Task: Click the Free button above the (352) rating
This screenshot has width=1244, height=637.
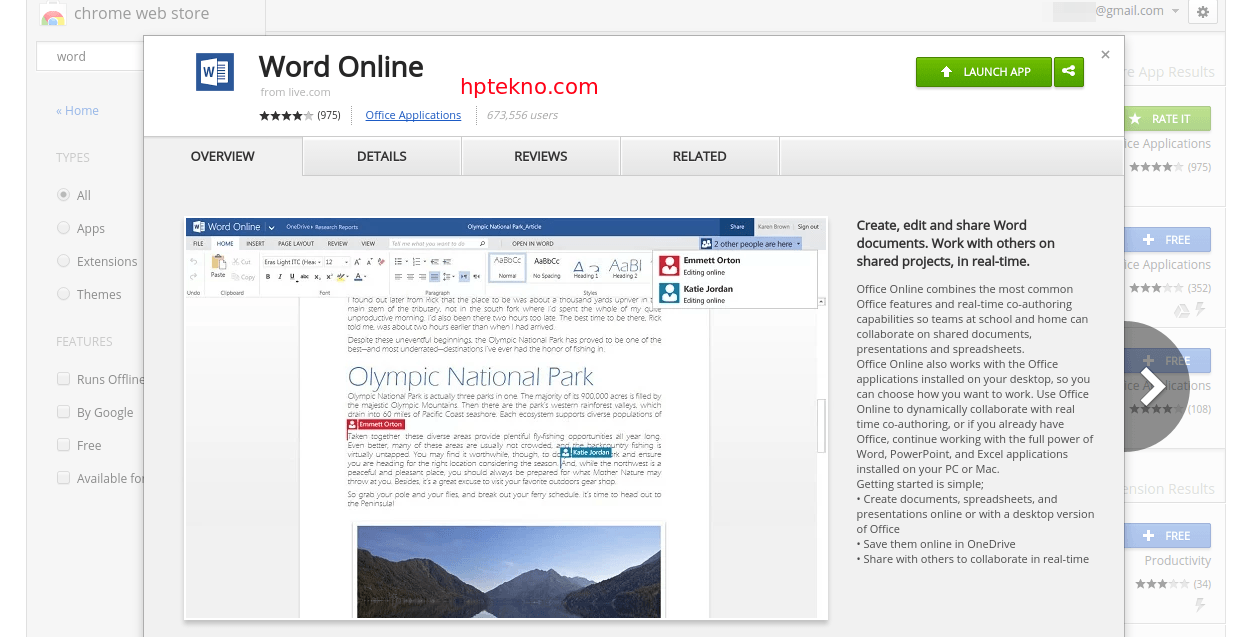Action: tap(1167, 240)
